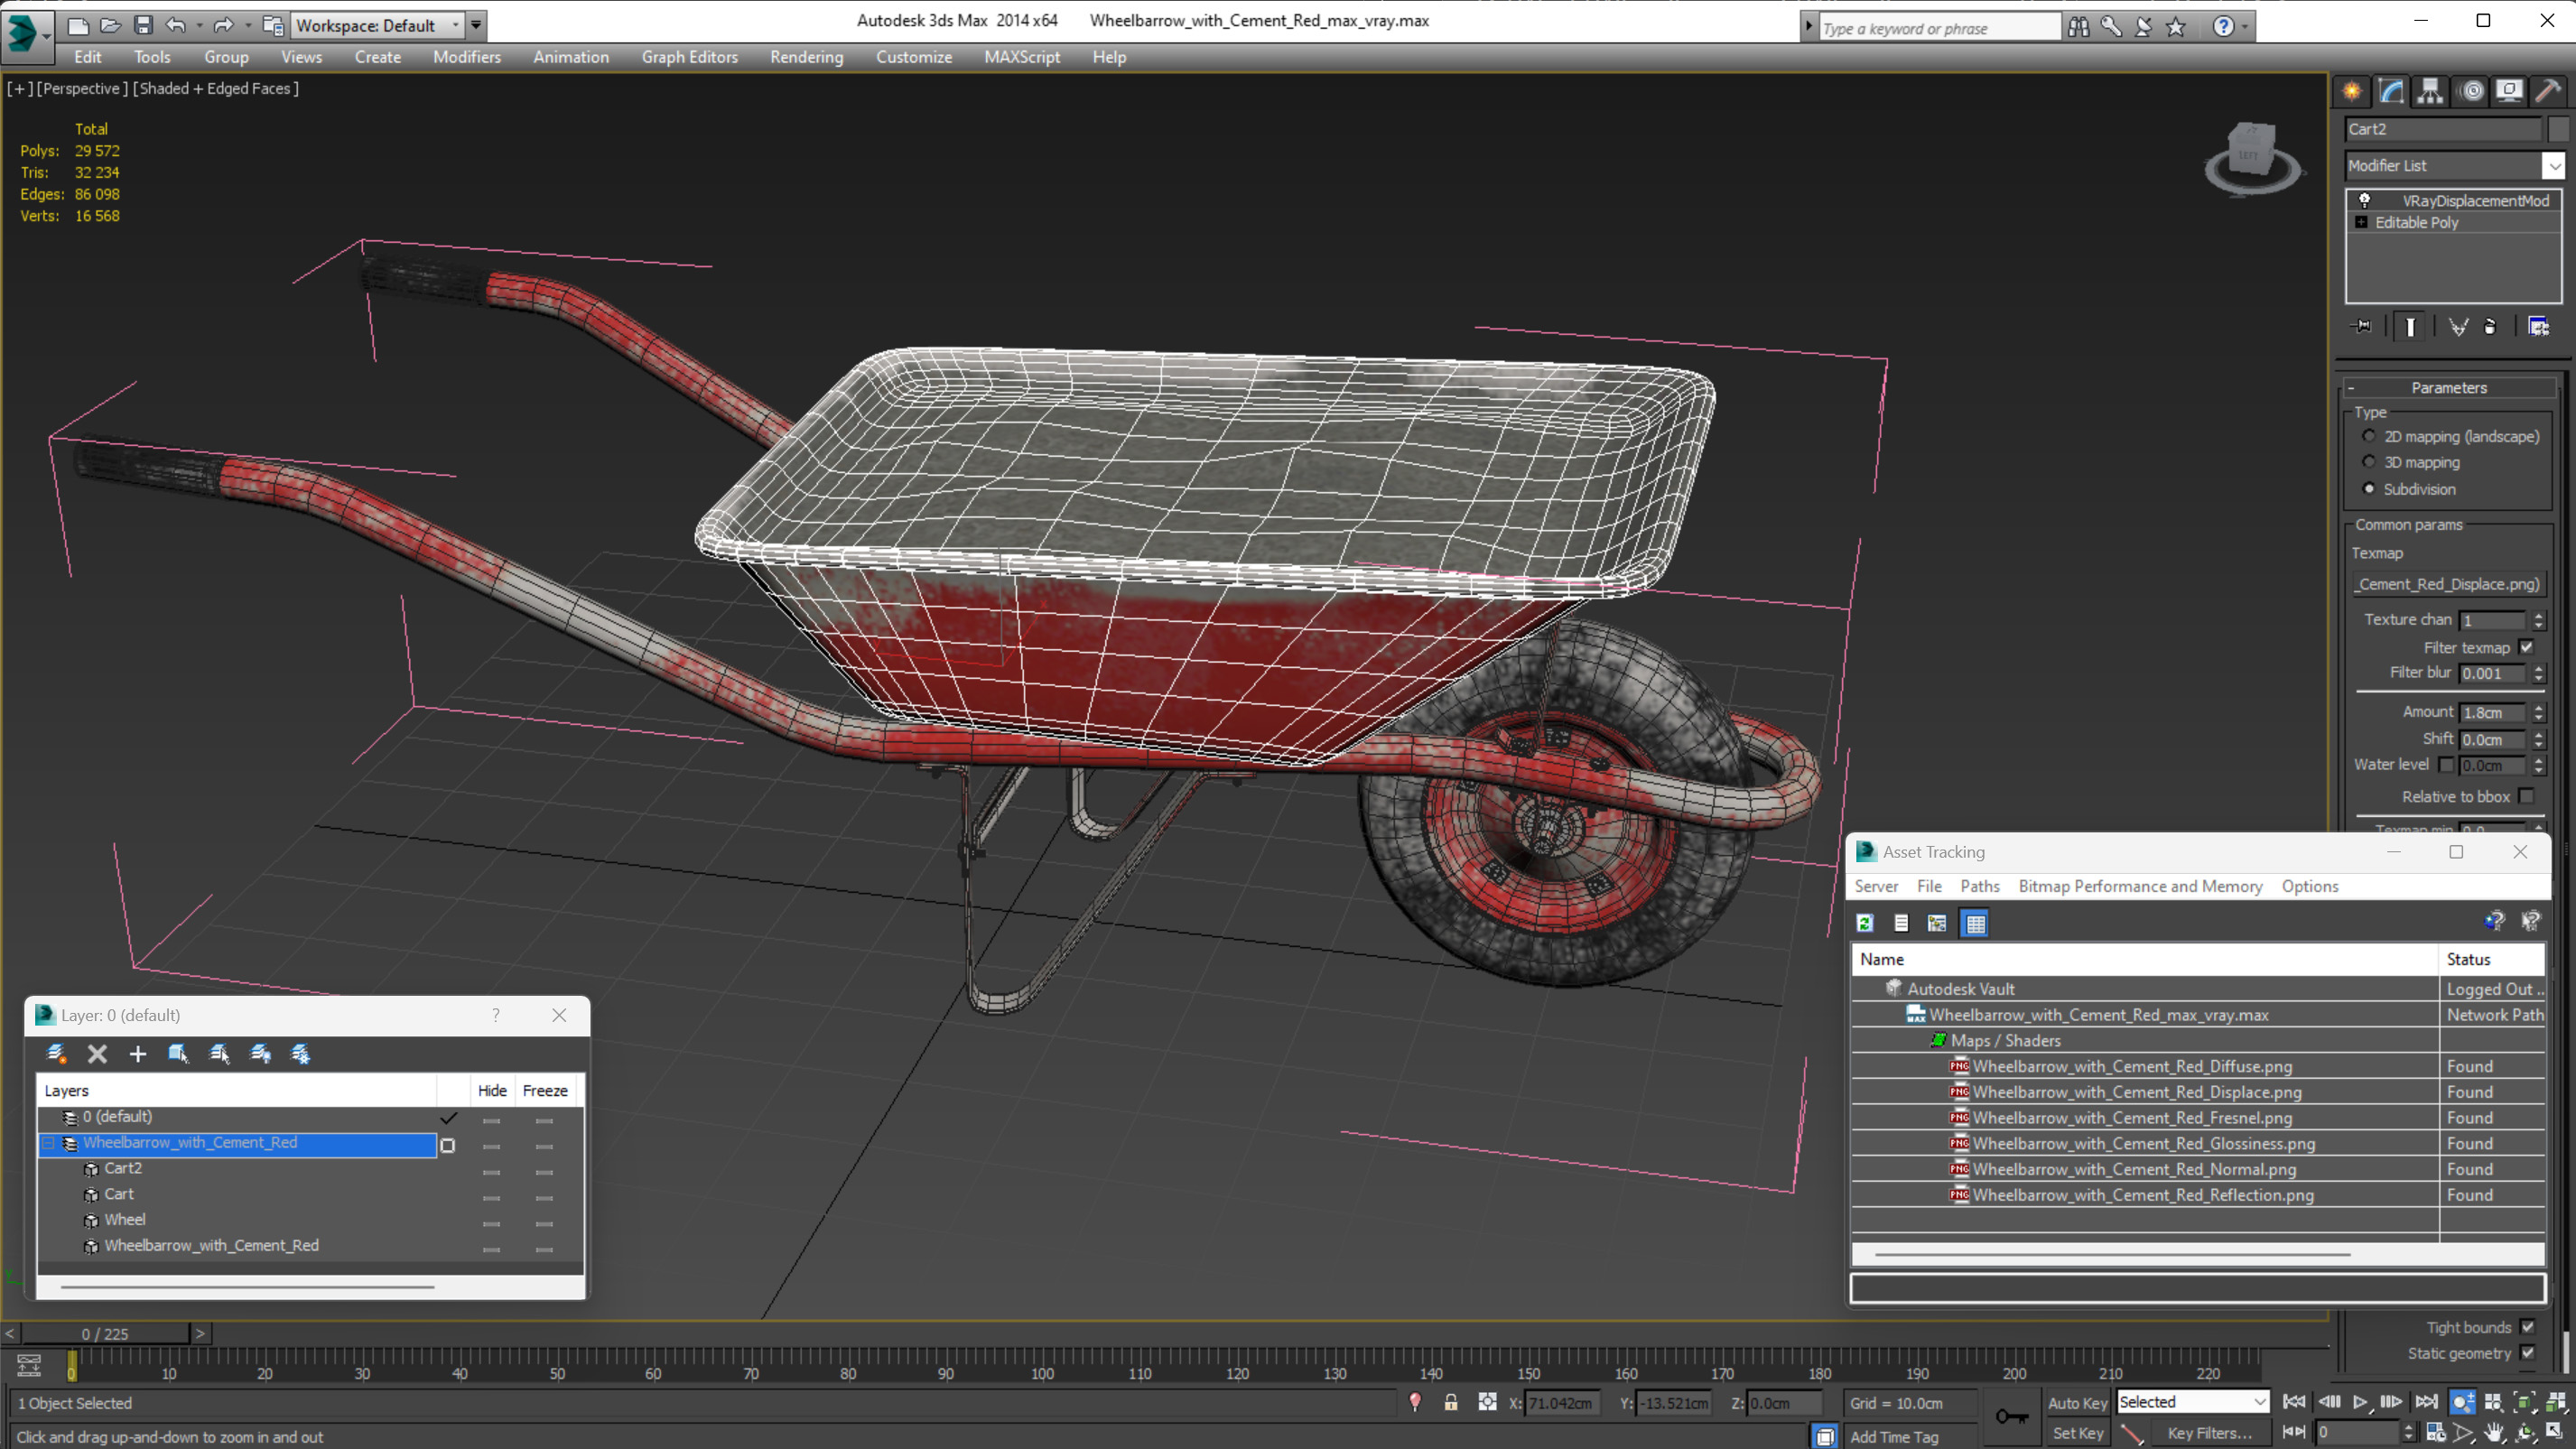Toggle Filter texmap checkbox
The height and width of the screenshot is (1449, 2576).
click(x=2527, y=648)
